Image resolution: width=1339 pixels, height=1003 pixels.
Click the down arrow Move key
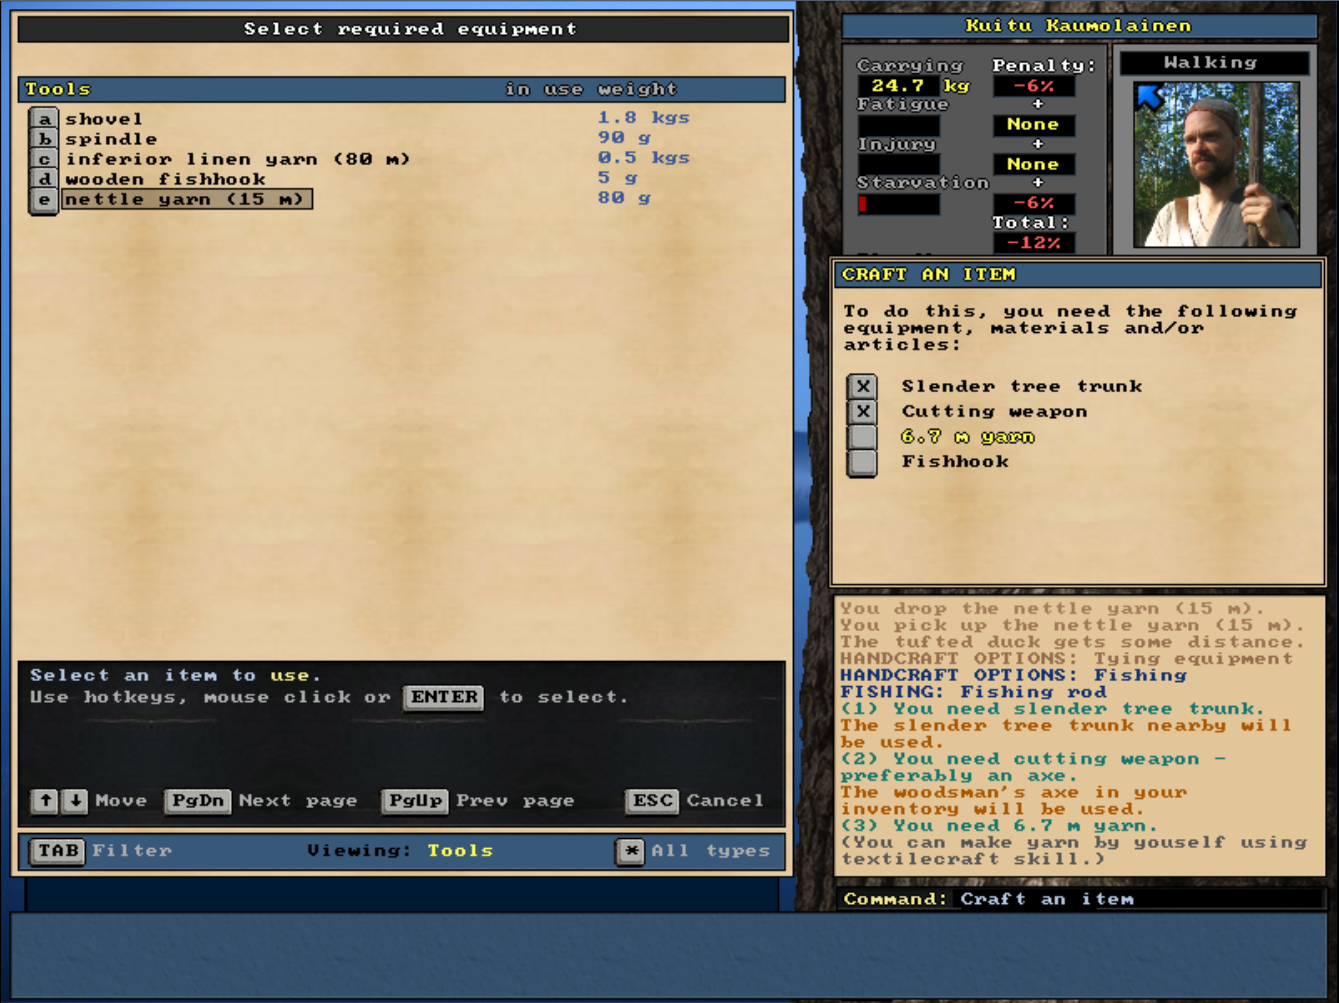click(x=75, y=801)
